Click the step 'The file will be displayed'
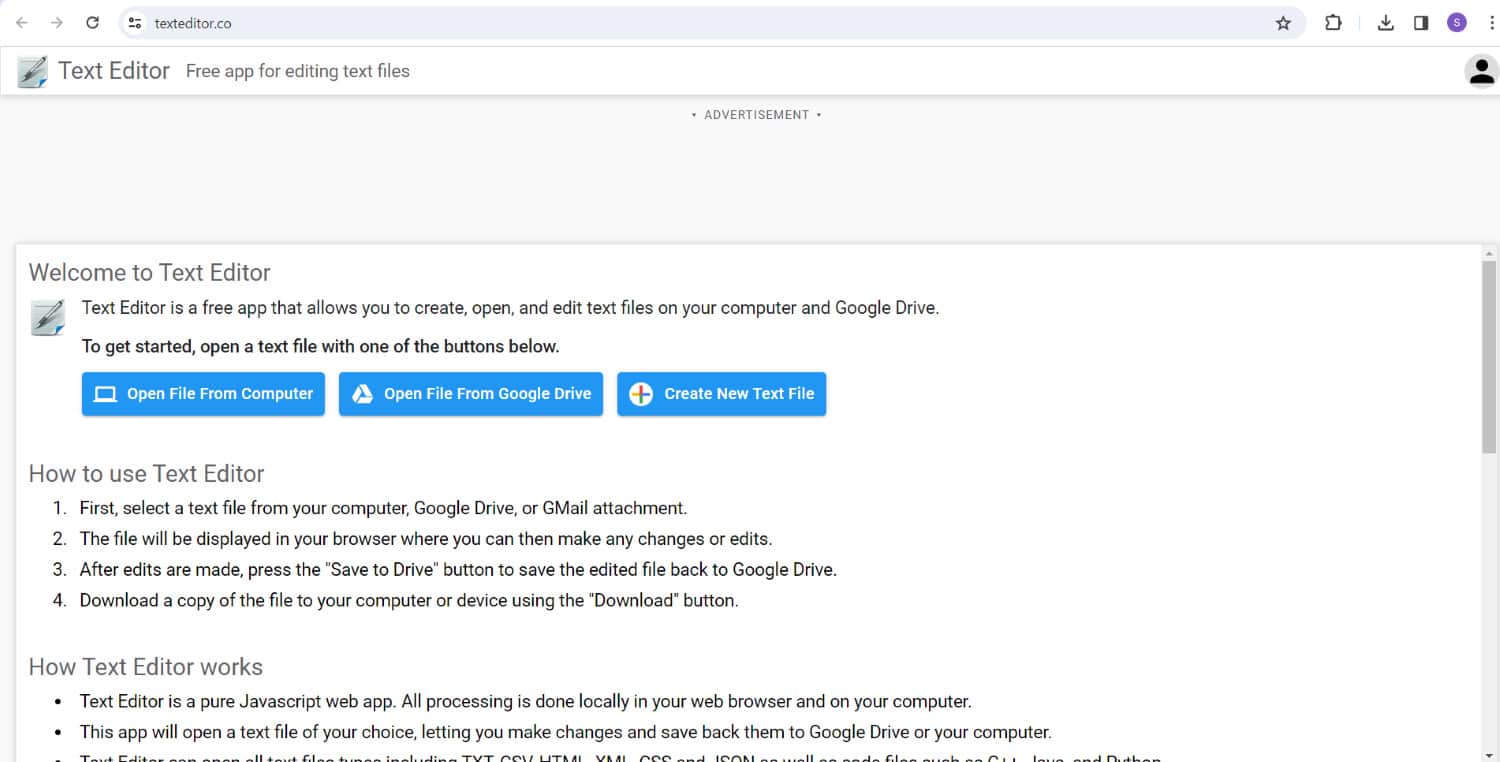 pos(426,539)
